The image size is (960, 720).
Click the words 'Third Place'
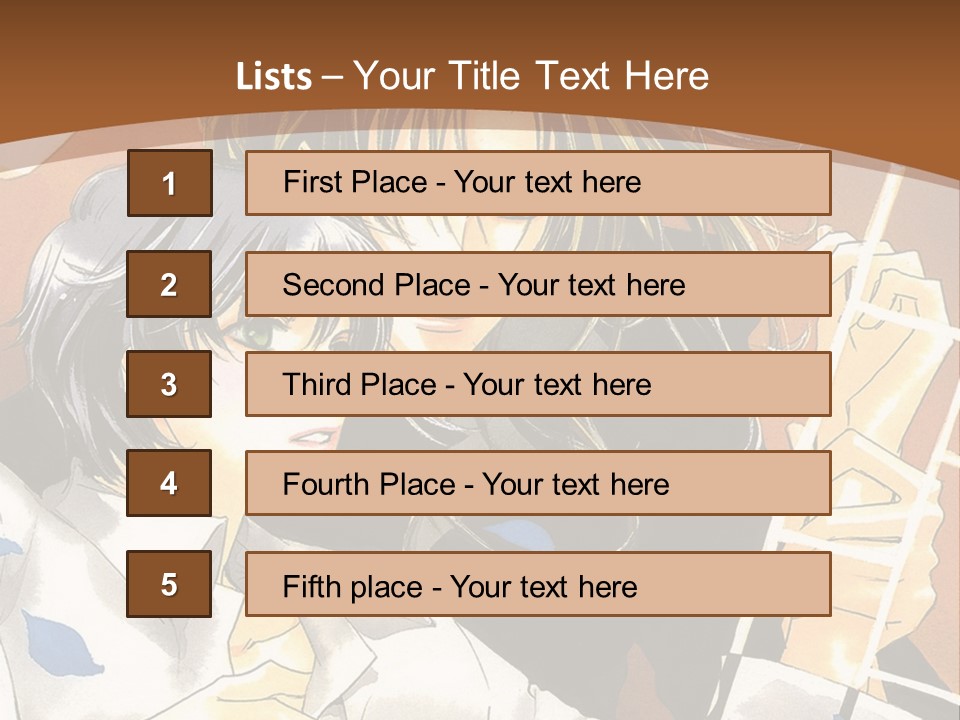[359, 384]
